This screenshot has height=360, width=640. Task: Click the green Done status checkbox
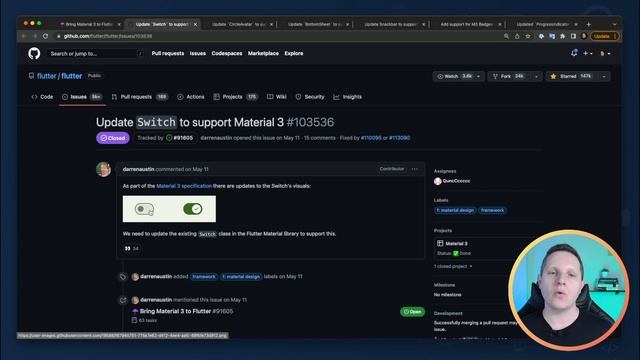coord(456,253)
